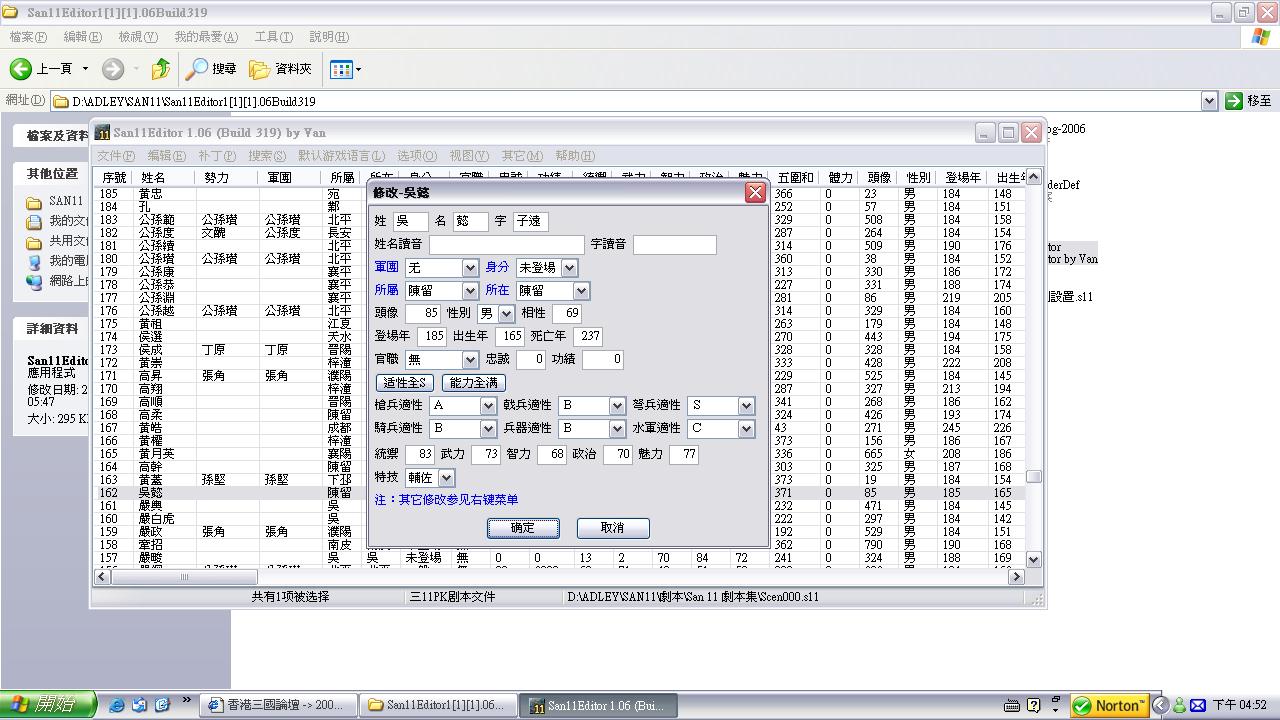Click the 忠誠 input field

pyautogui.click(x=530, y=359)
